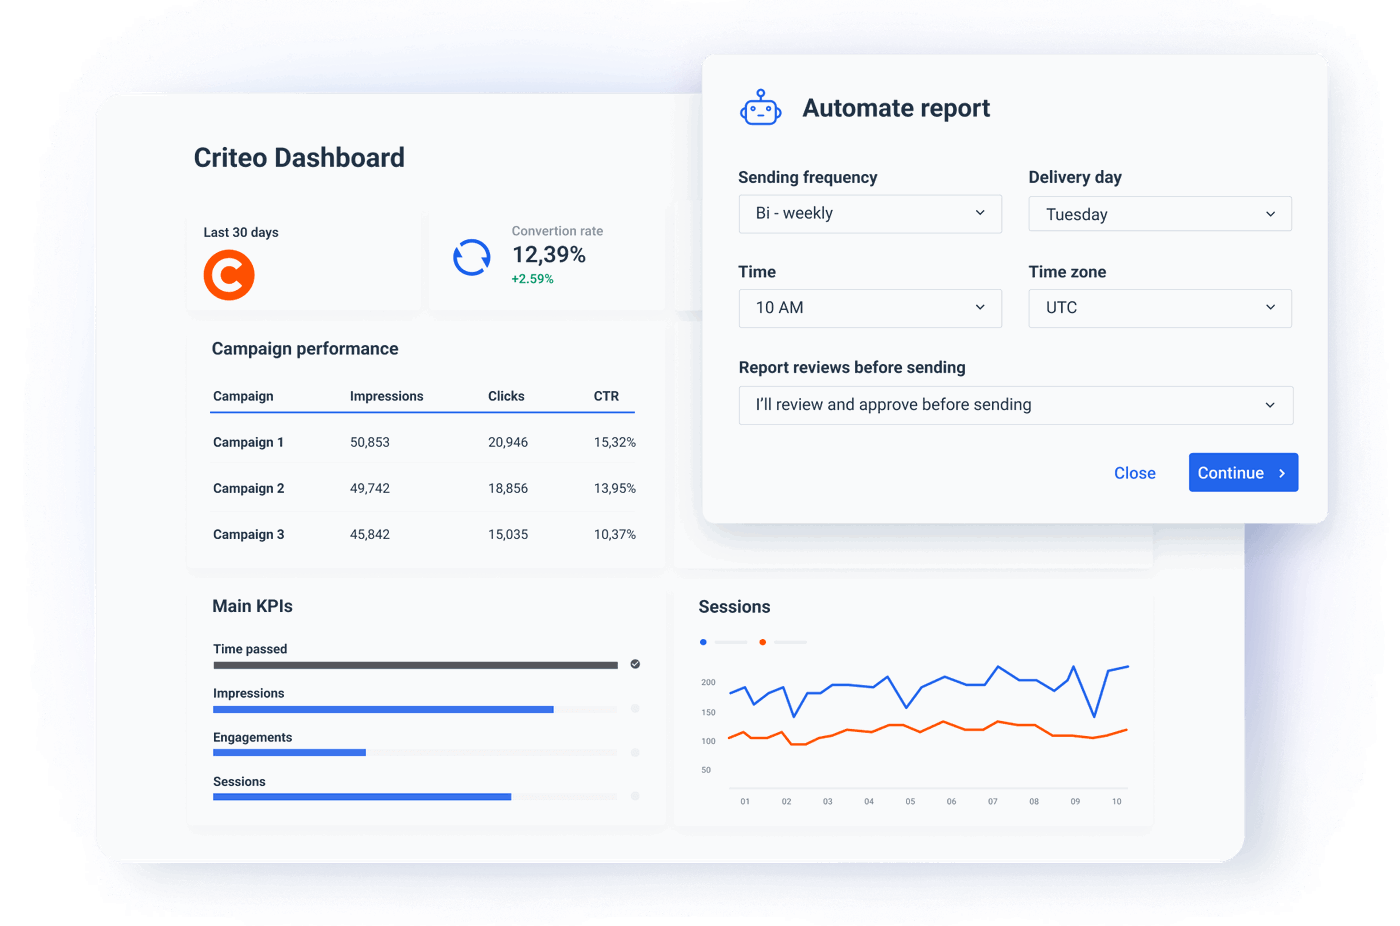Click the robot icon beside Automate report
The width and height of the screenshot is (1400, 926).
click(760, 107)
